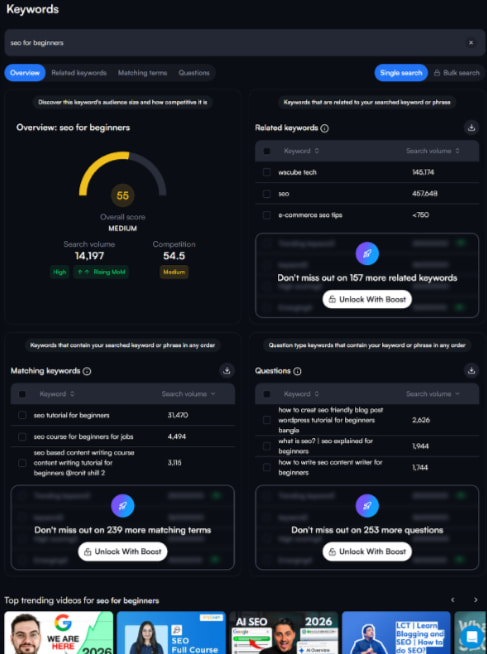Click the 31,470 search volume value
487x654 pixels.
pos(178,415)
